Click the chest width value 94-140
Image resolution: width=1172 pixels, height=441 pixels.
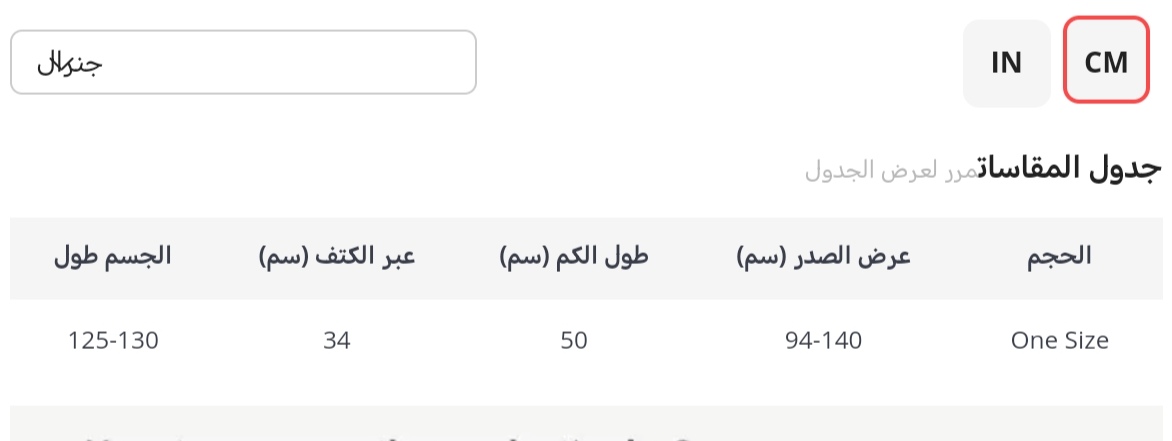(x=824, y=341)
